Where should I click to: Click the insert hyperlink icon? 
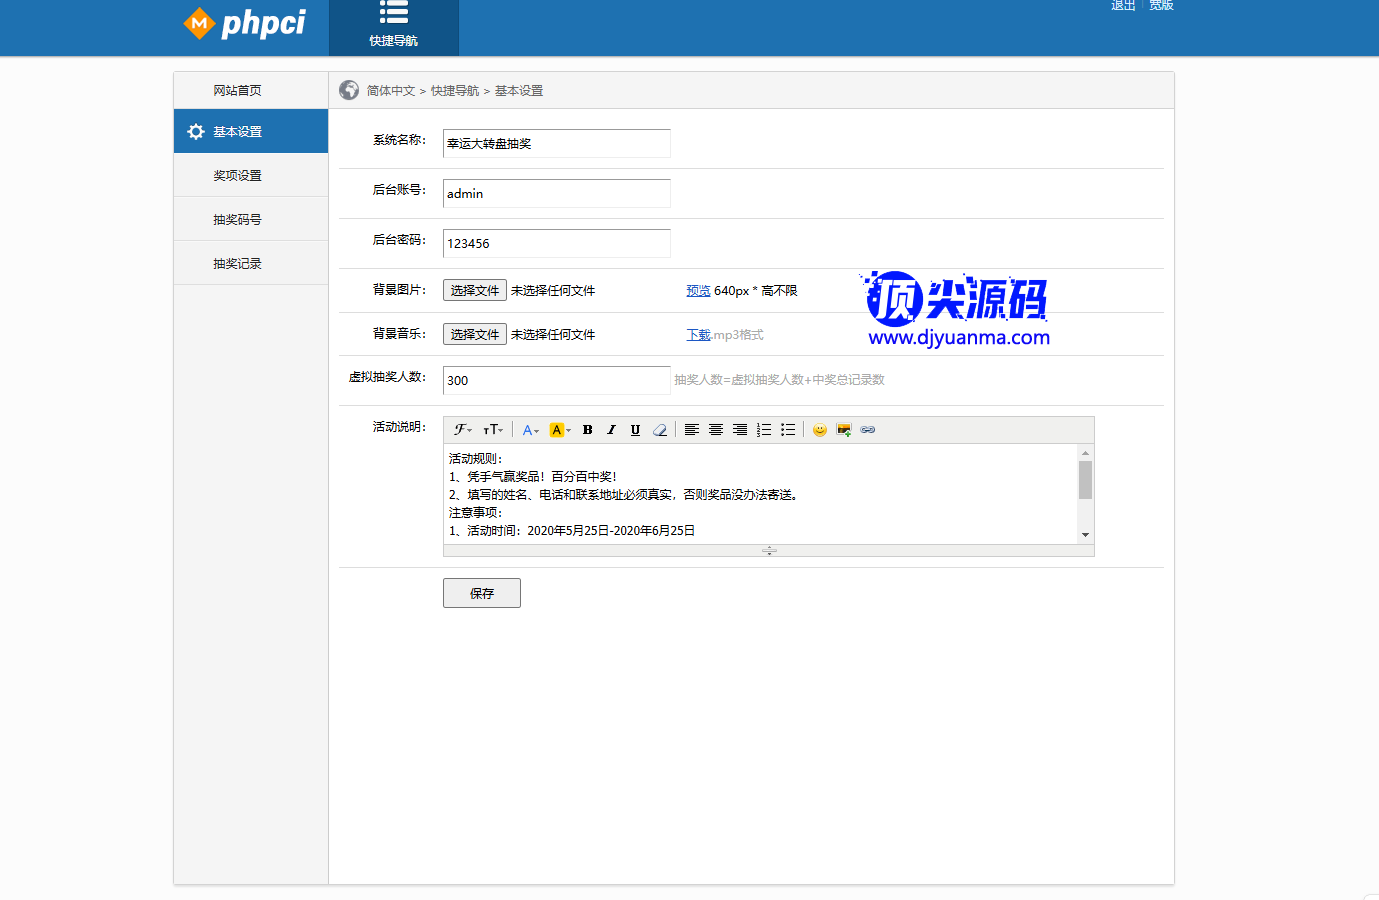(868, 430)
